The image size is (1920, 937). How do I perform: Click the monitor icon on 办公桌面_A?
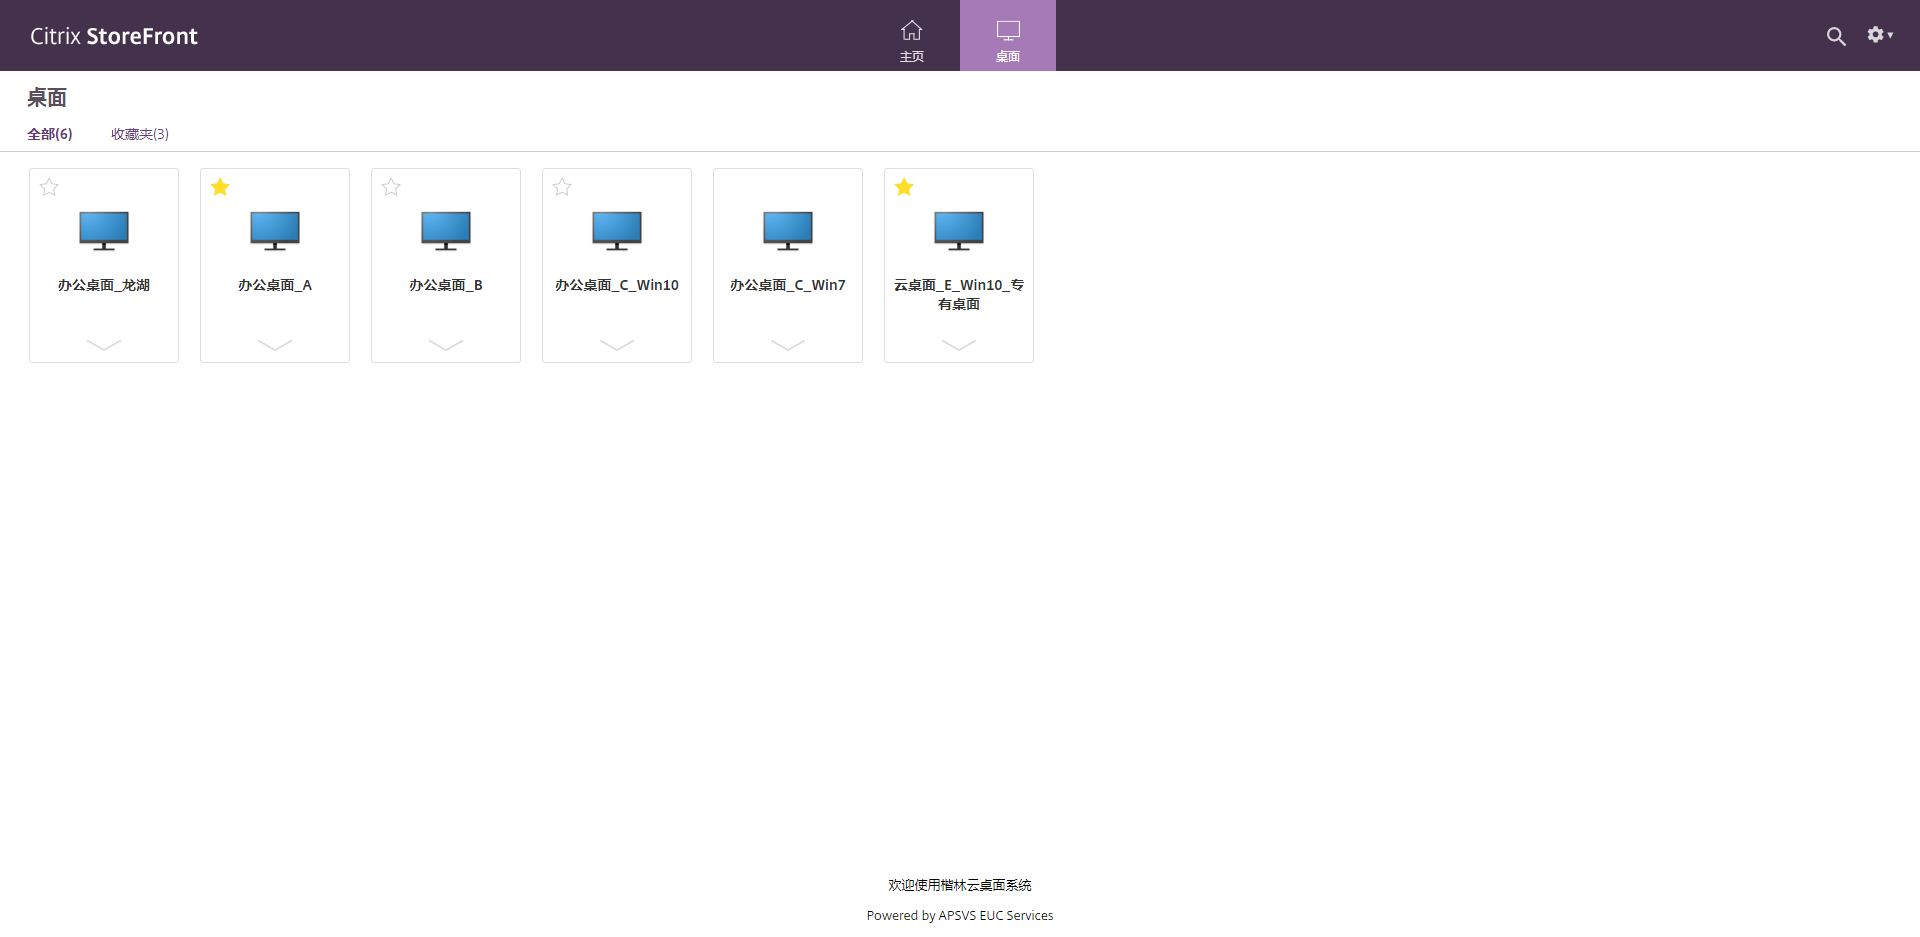pyautogui.click(x=274, y=230)
